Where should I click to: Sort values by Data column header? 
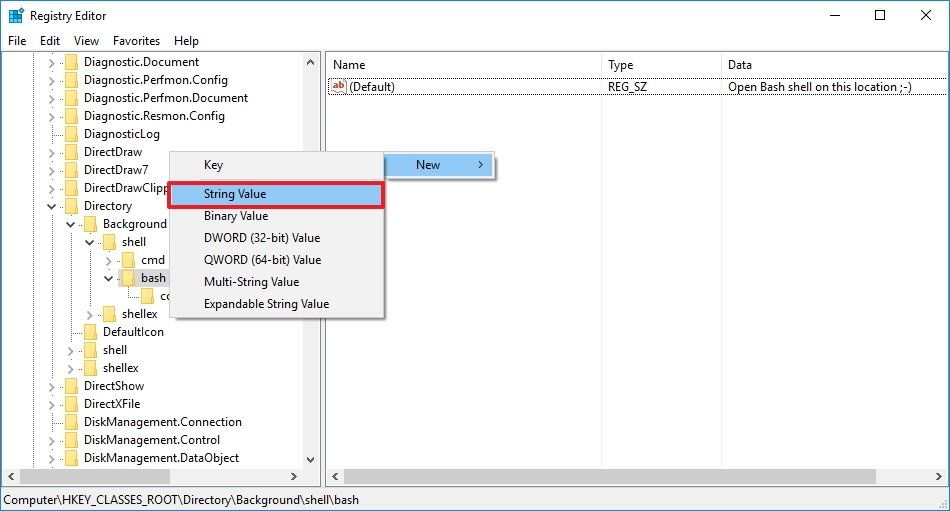(x=835, y=65)
